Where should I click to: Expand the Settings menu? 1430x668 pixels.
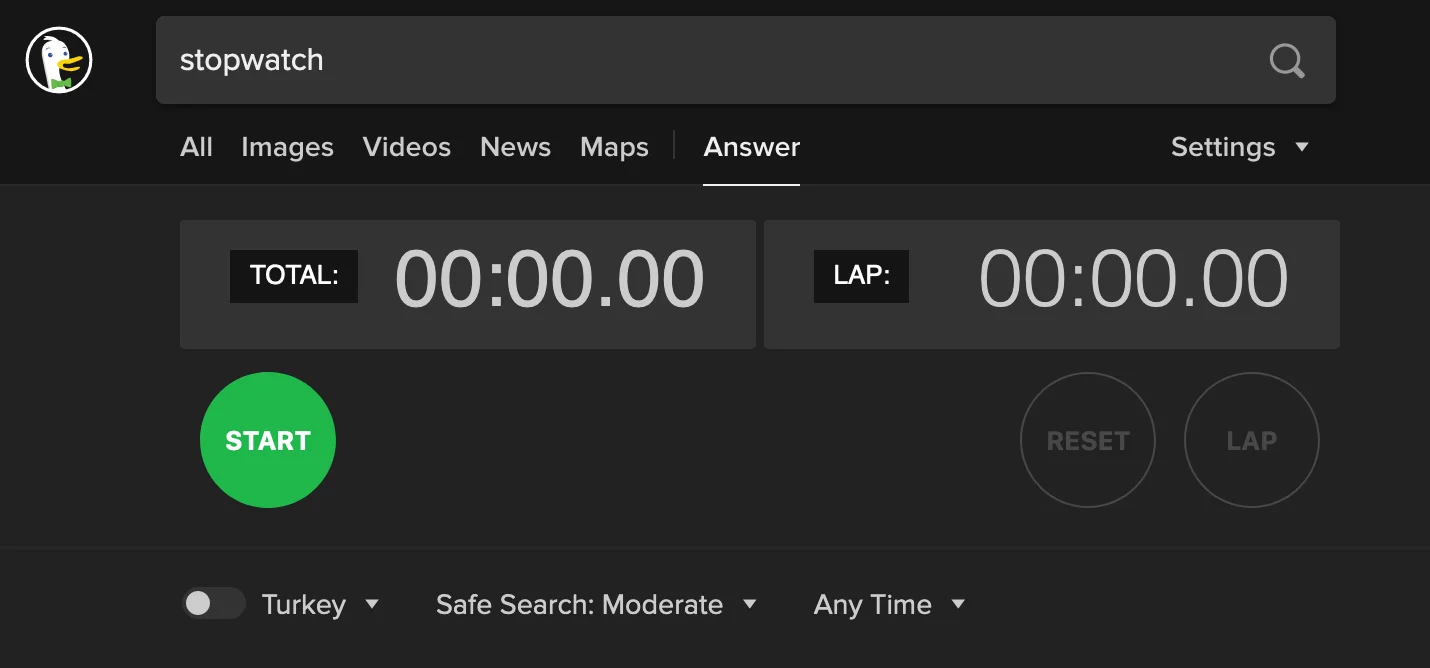coord(1240,146)
